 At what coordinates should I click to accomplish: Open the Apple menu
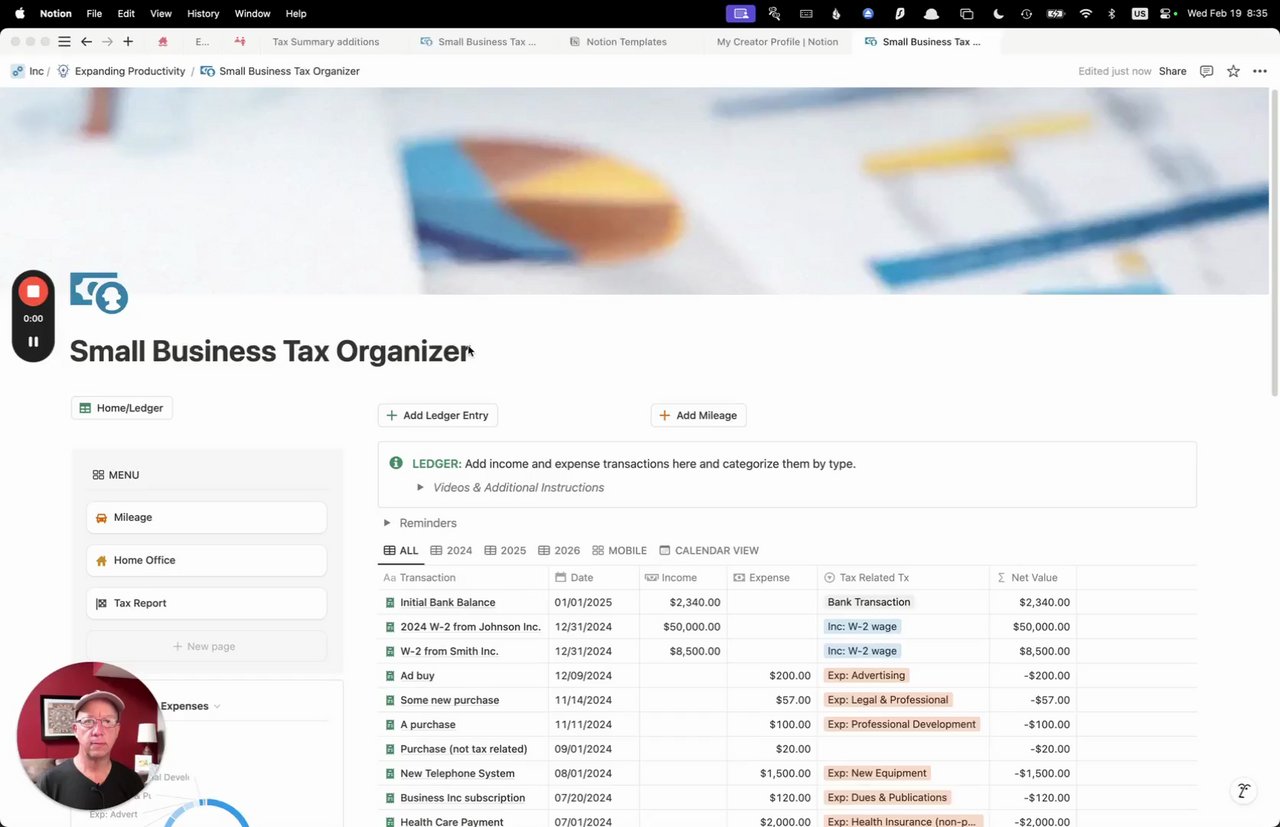[x=19, y=14]
